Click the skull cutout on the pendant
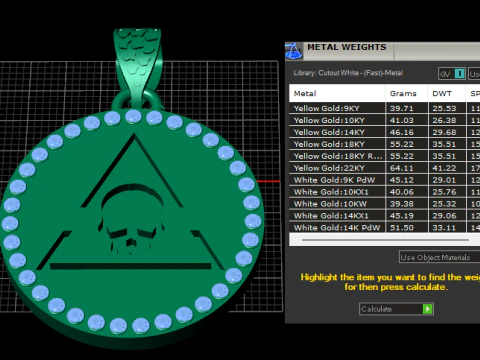This screenshot has height=360, width=480. tap(131, 218)
